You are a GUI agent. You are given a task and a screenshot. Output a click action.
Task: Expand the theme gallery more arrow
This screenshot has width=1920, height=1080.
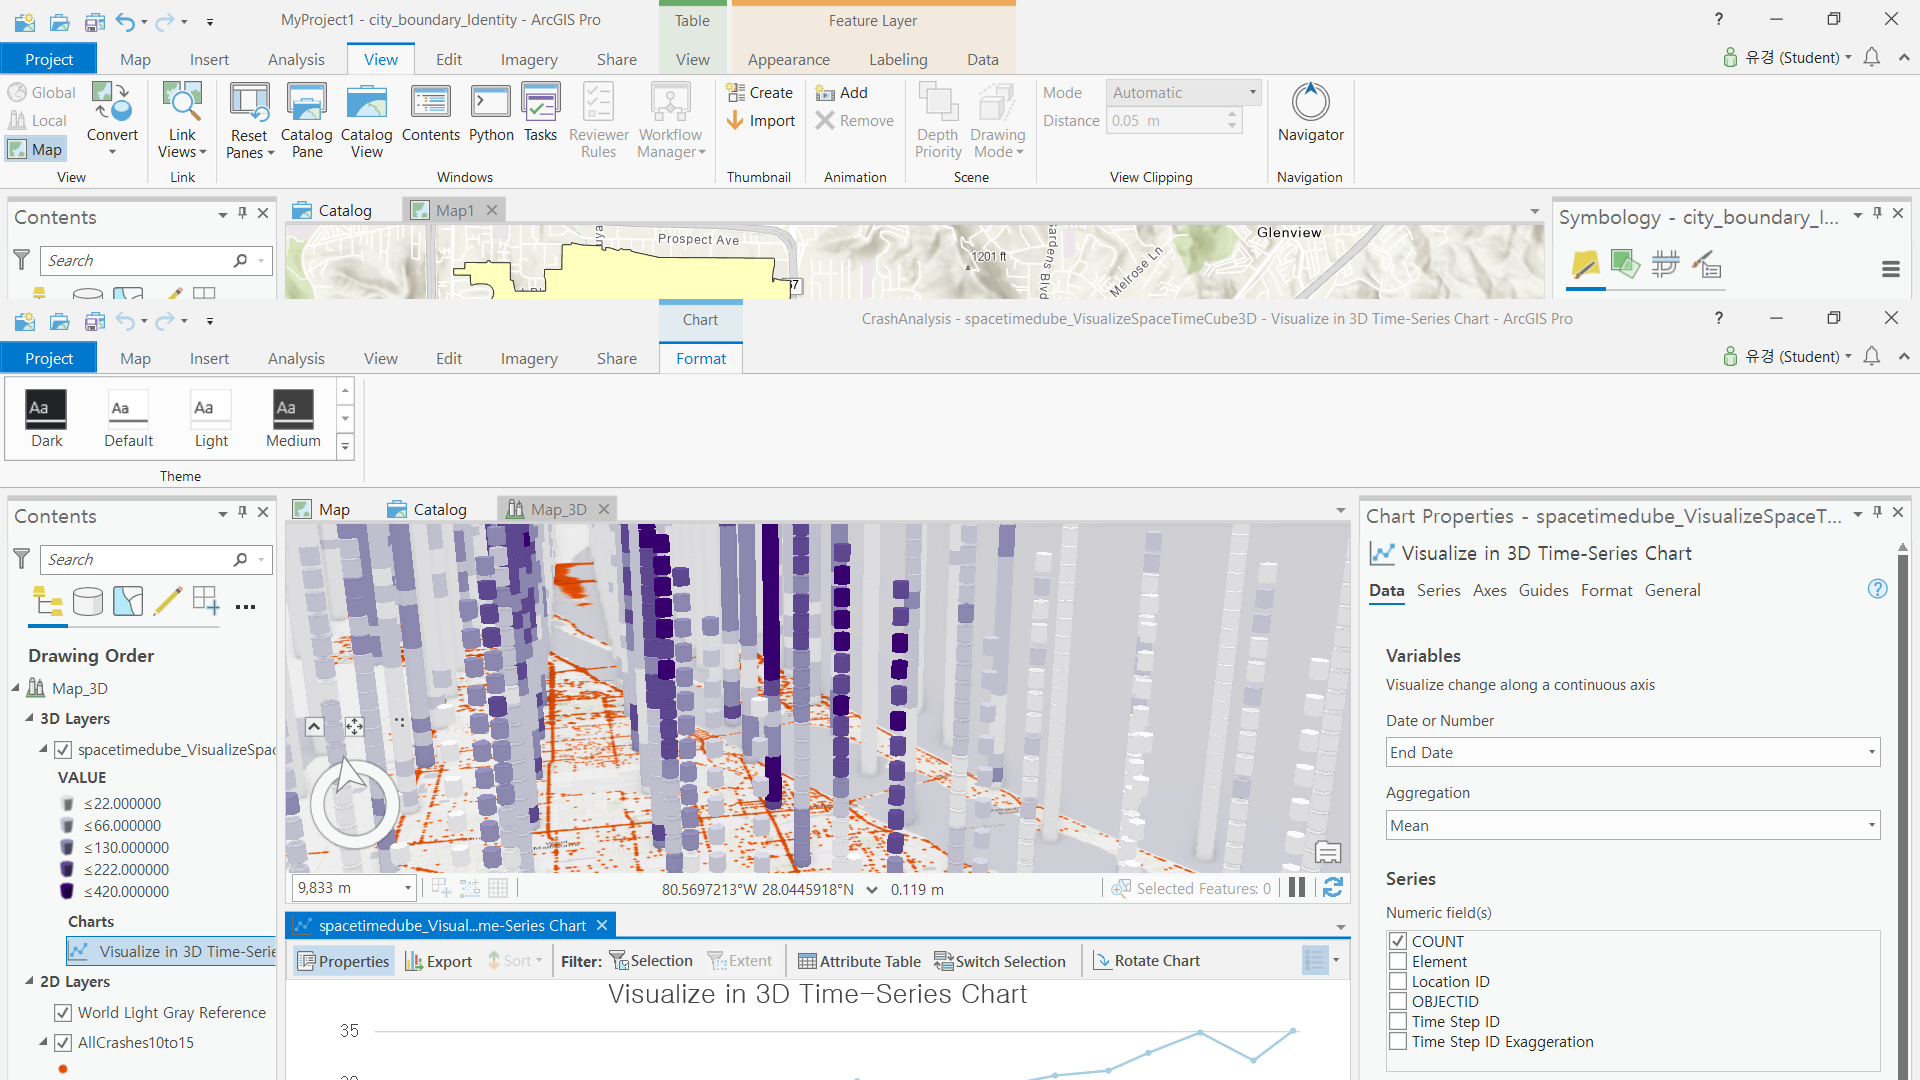pyautogui.click(x=345, y=446)
